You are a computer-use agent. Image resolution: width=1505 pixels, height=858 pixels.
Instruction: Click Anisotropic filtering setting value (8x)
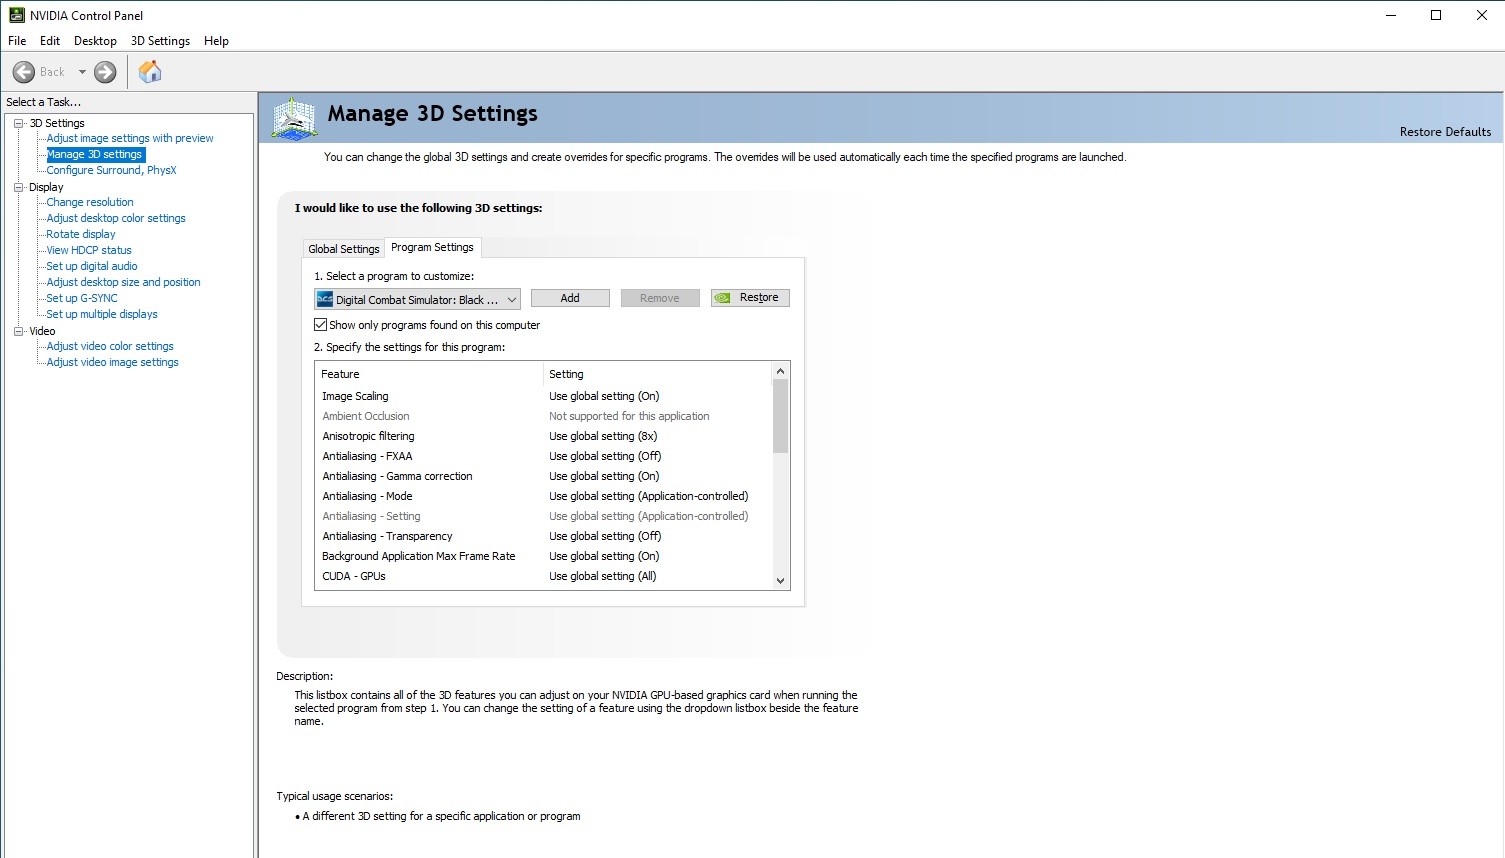tap(603, 436)
